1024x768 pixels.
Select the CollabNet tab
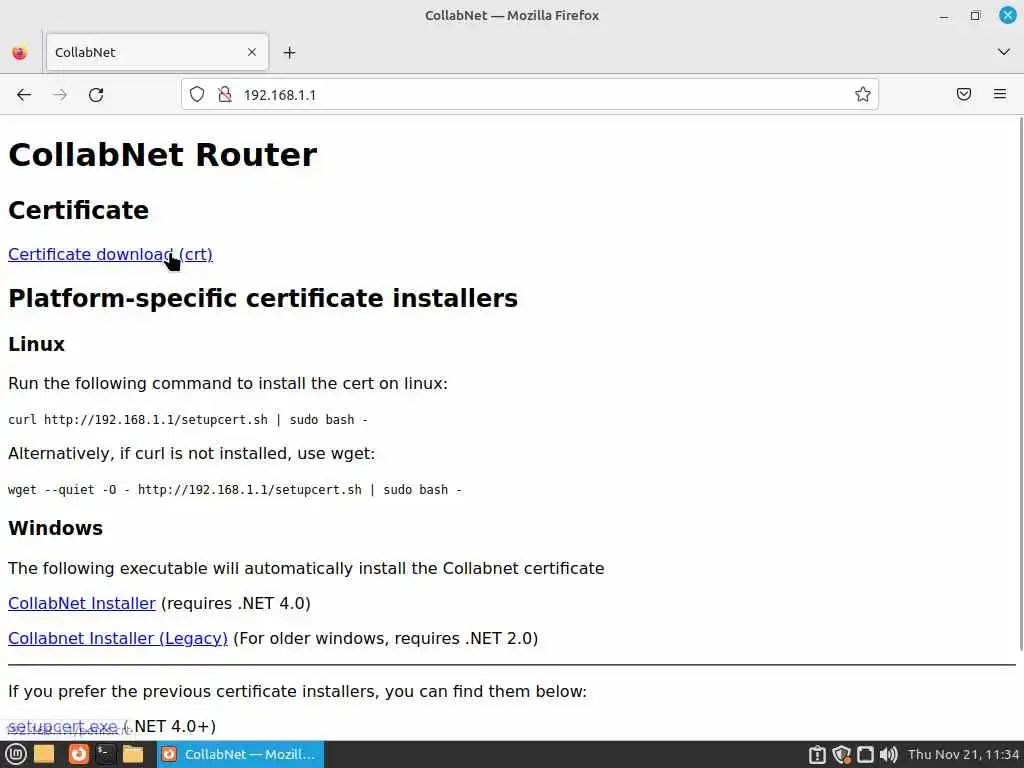coord(157,52)
